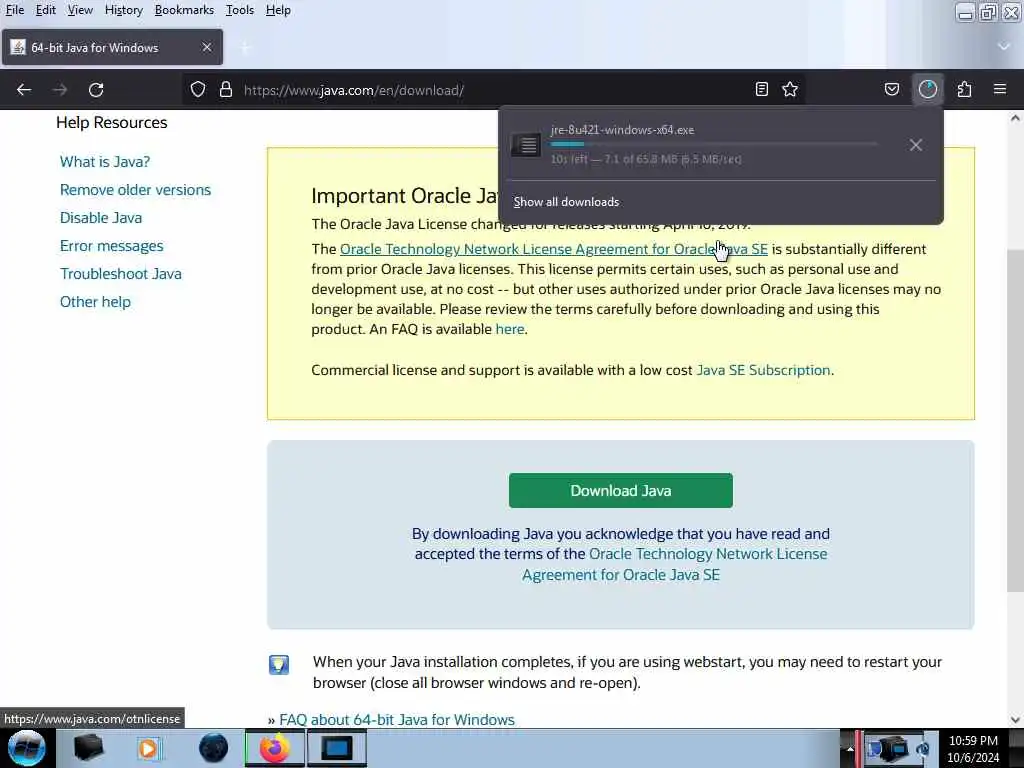Toggle reader view icon in address bar

pyautogui.click(x=761, y=89)
